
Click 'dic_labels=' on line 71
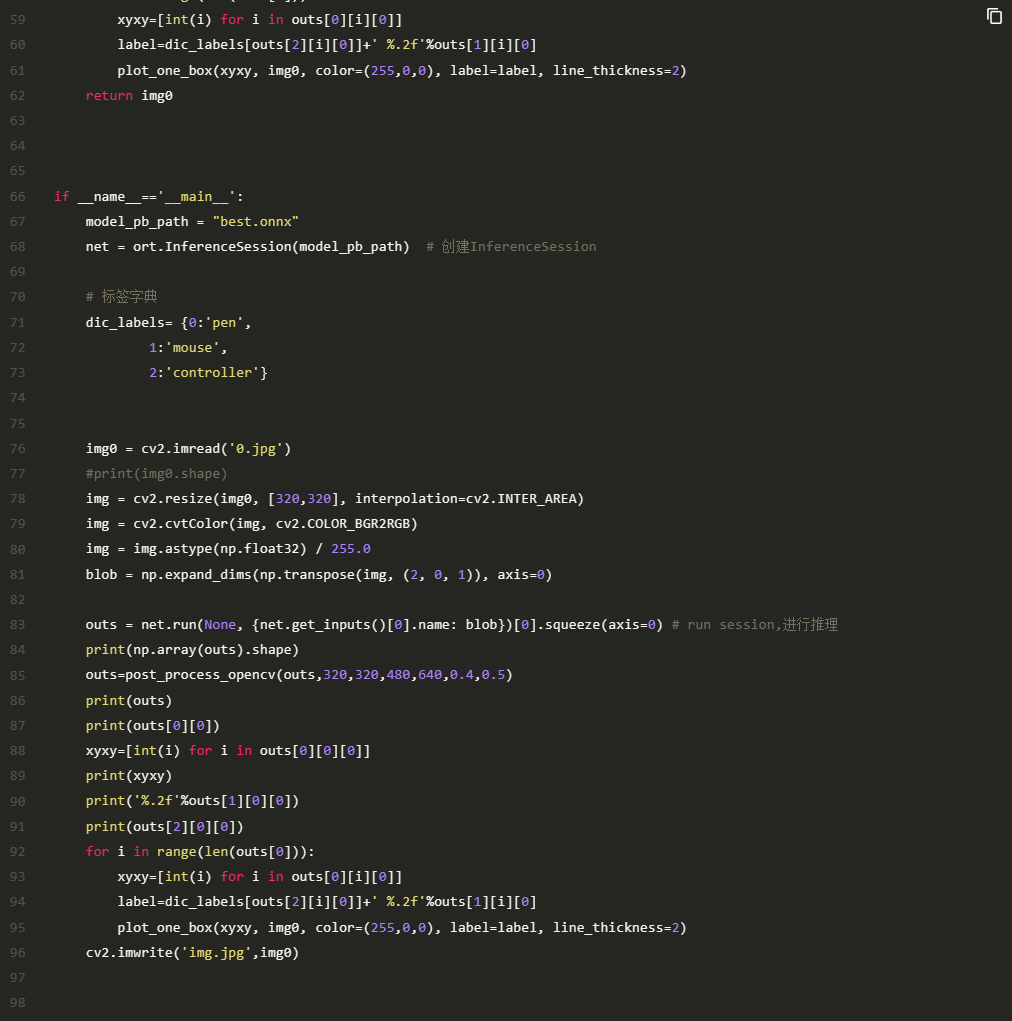pyautogui.click(x=129, y=323)
